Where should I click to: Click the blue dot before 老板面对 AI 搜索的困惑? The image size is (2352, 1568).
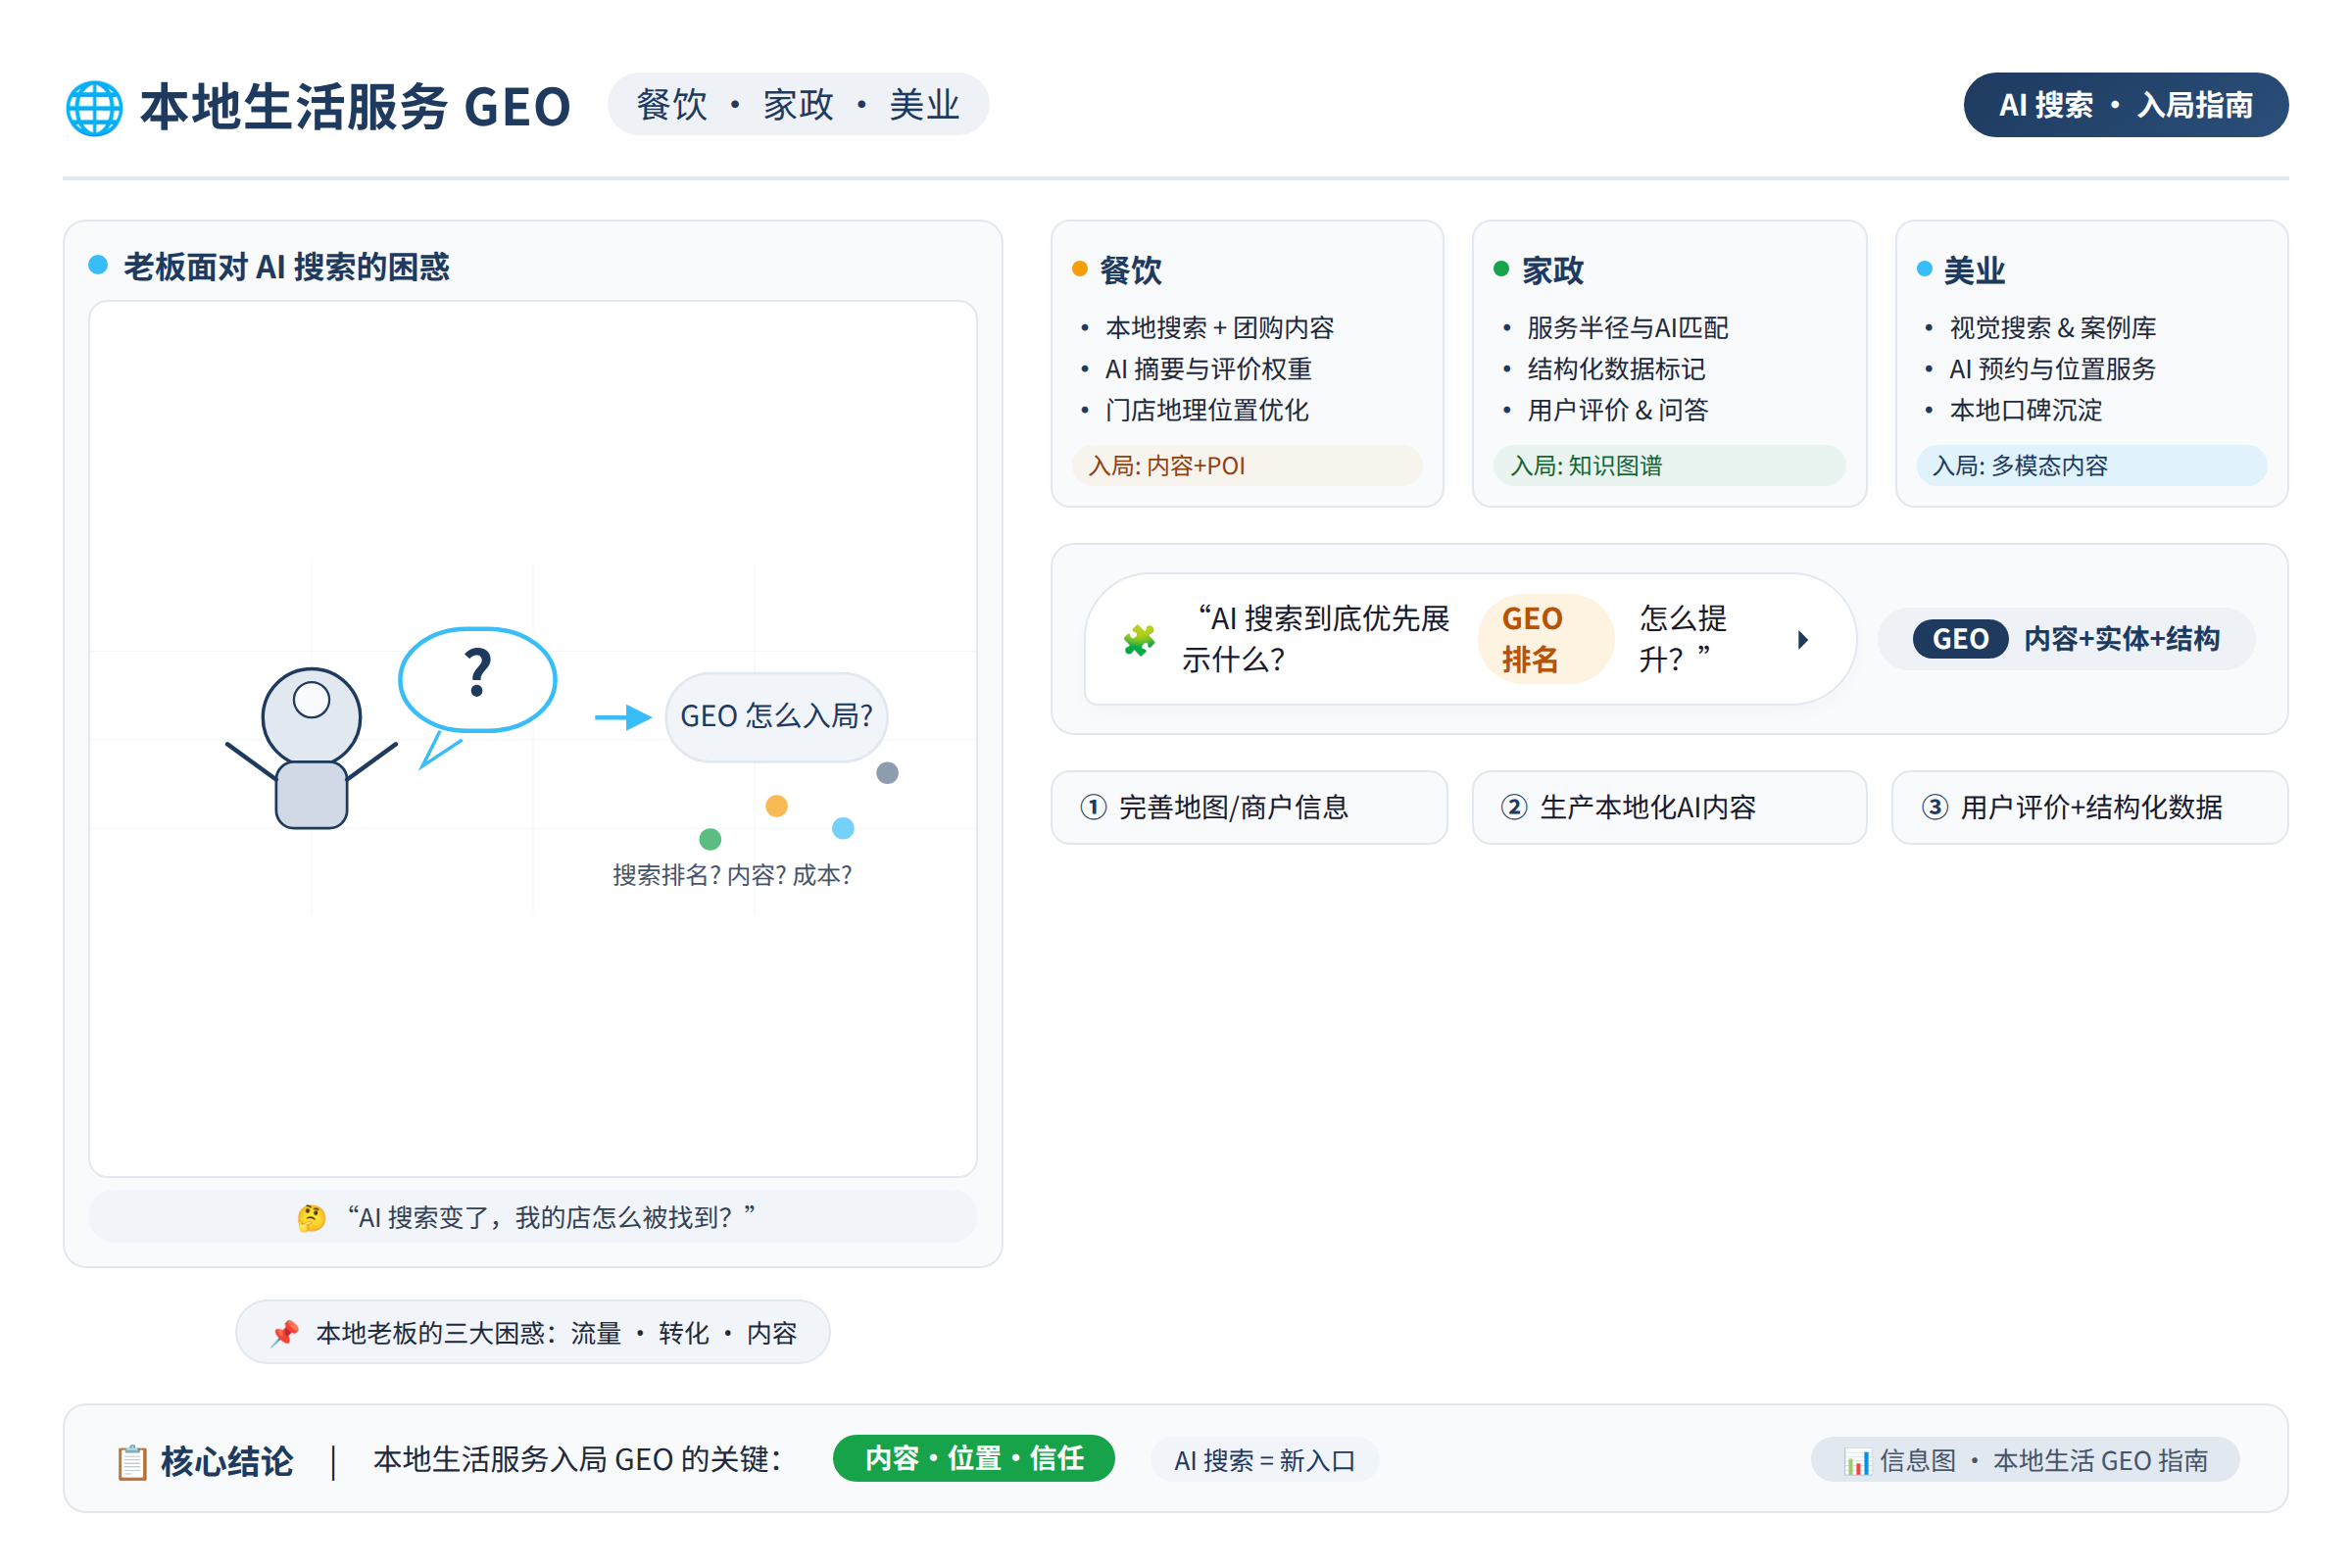coord(98,265)
